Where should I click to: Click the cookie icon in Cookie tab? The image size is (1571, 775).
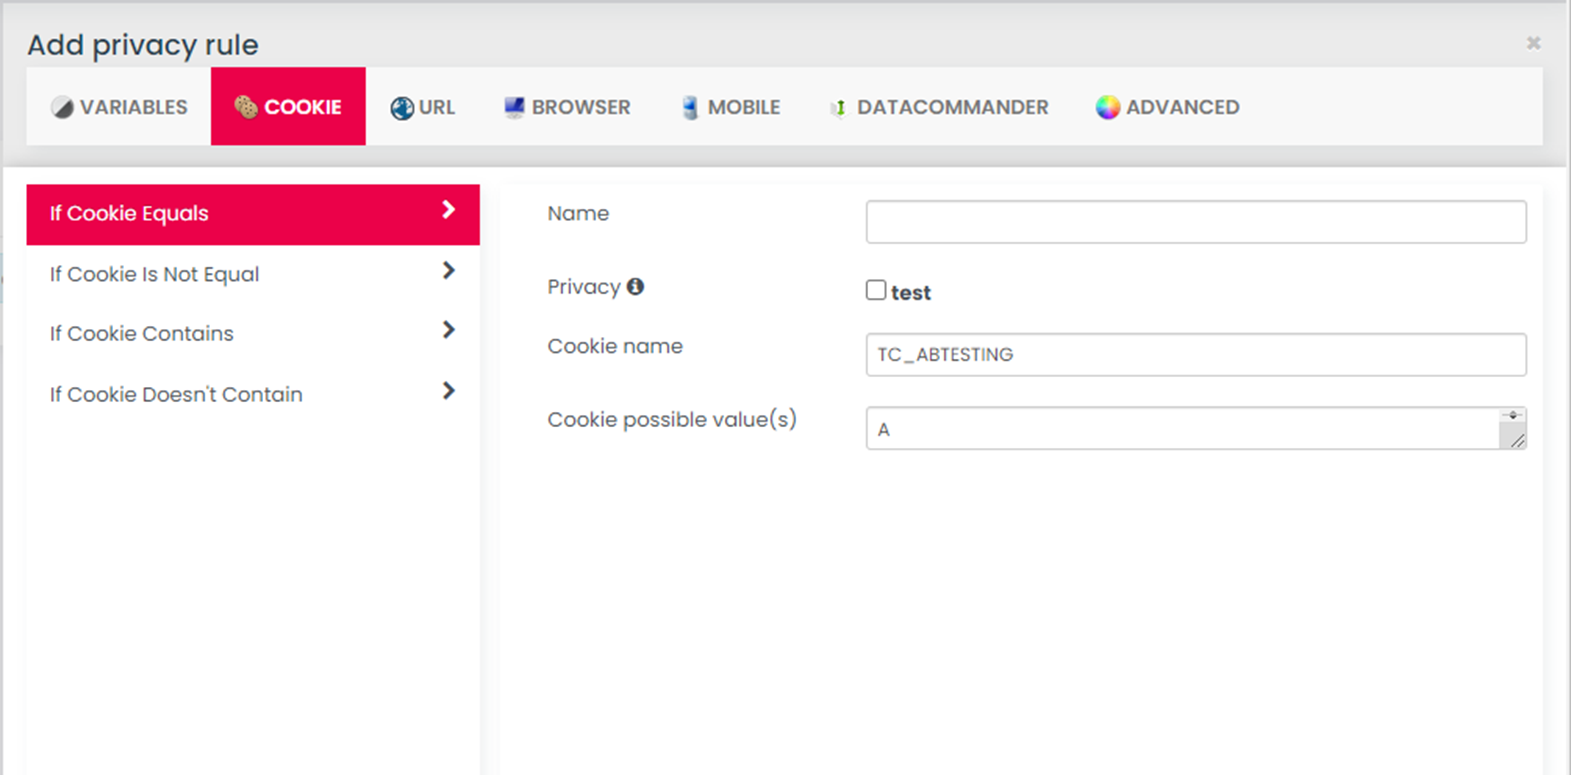[246, 107]
